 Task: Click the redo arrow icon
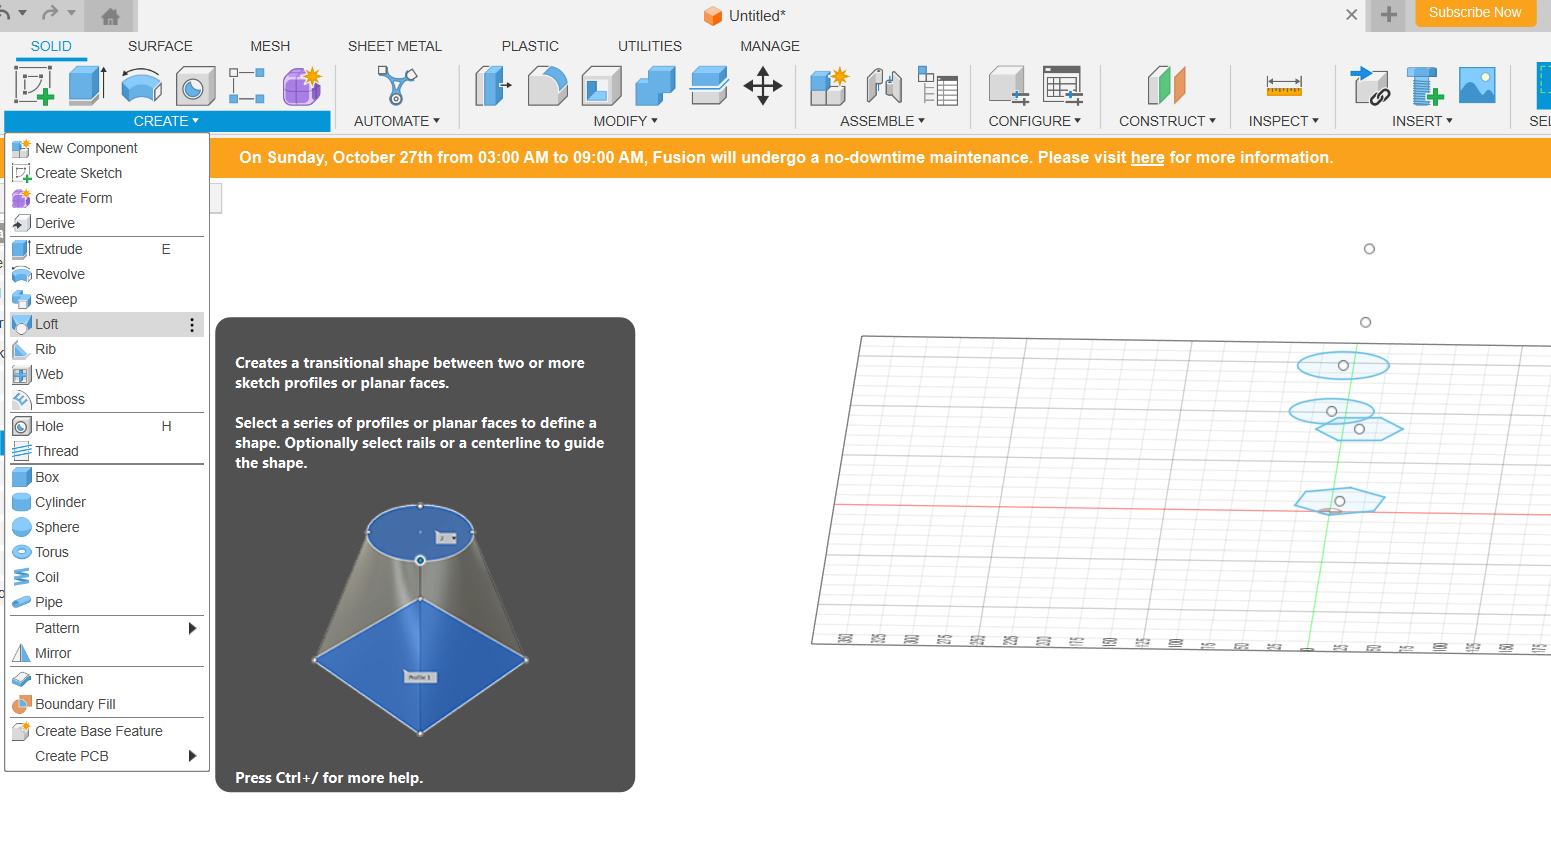[x=49, y=13]
